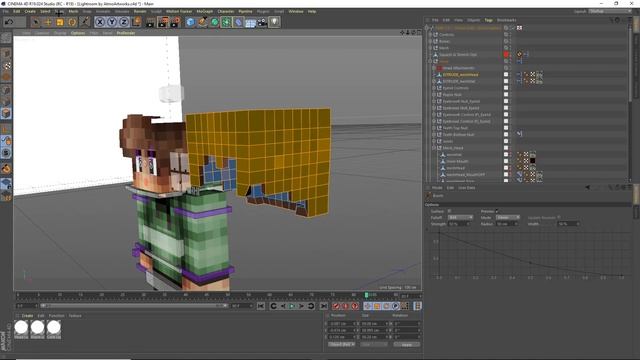Open the Object (Rel) coordinate dropdown
Image resolution: width=640 pixels, height=360 pixels.
[342, 344]
